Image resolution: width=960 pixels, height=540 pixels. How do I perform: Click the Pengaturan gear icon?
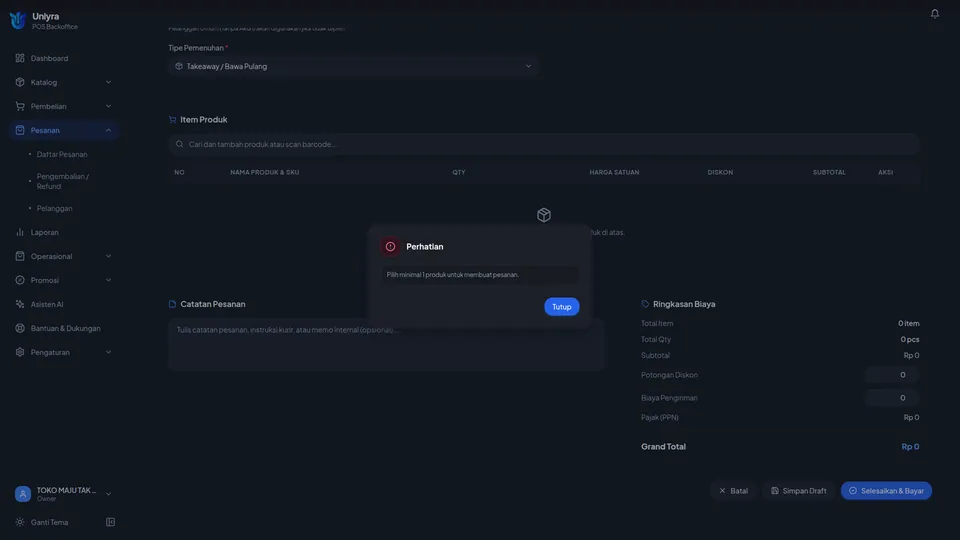[20, 352]
